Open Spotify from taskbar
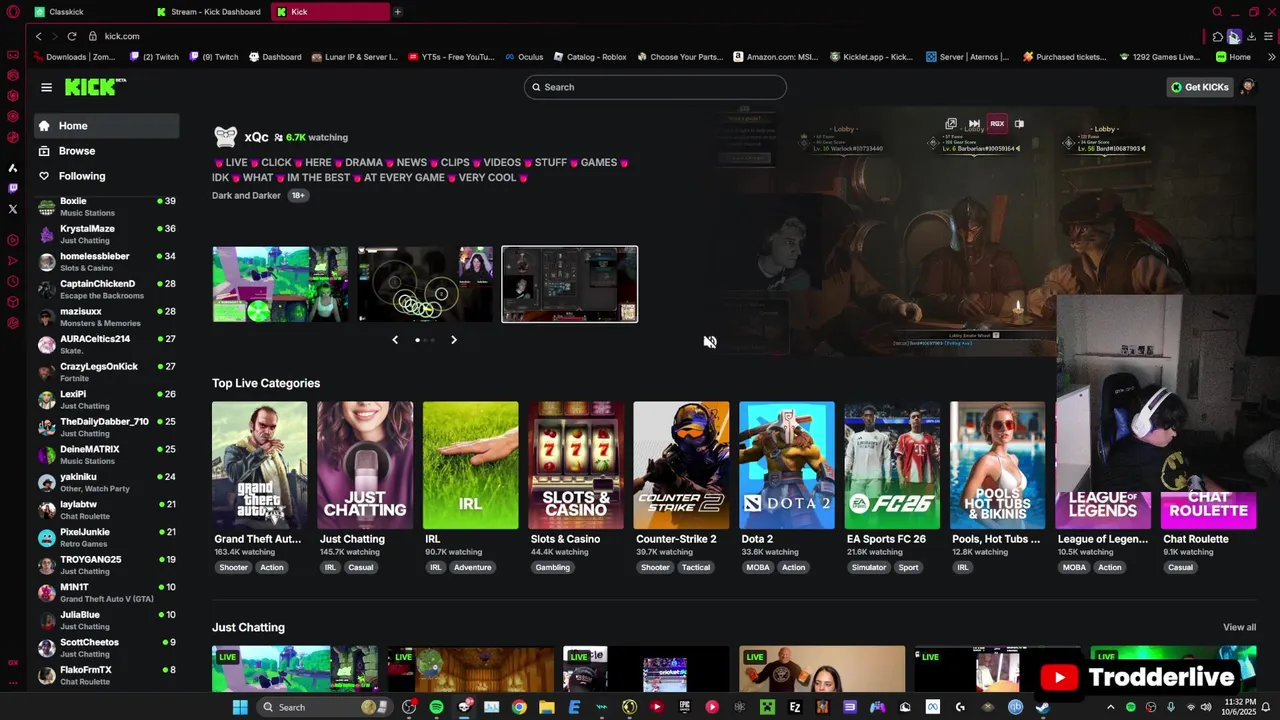Viewport: 1280px width, 720px height. click(437, 707)
